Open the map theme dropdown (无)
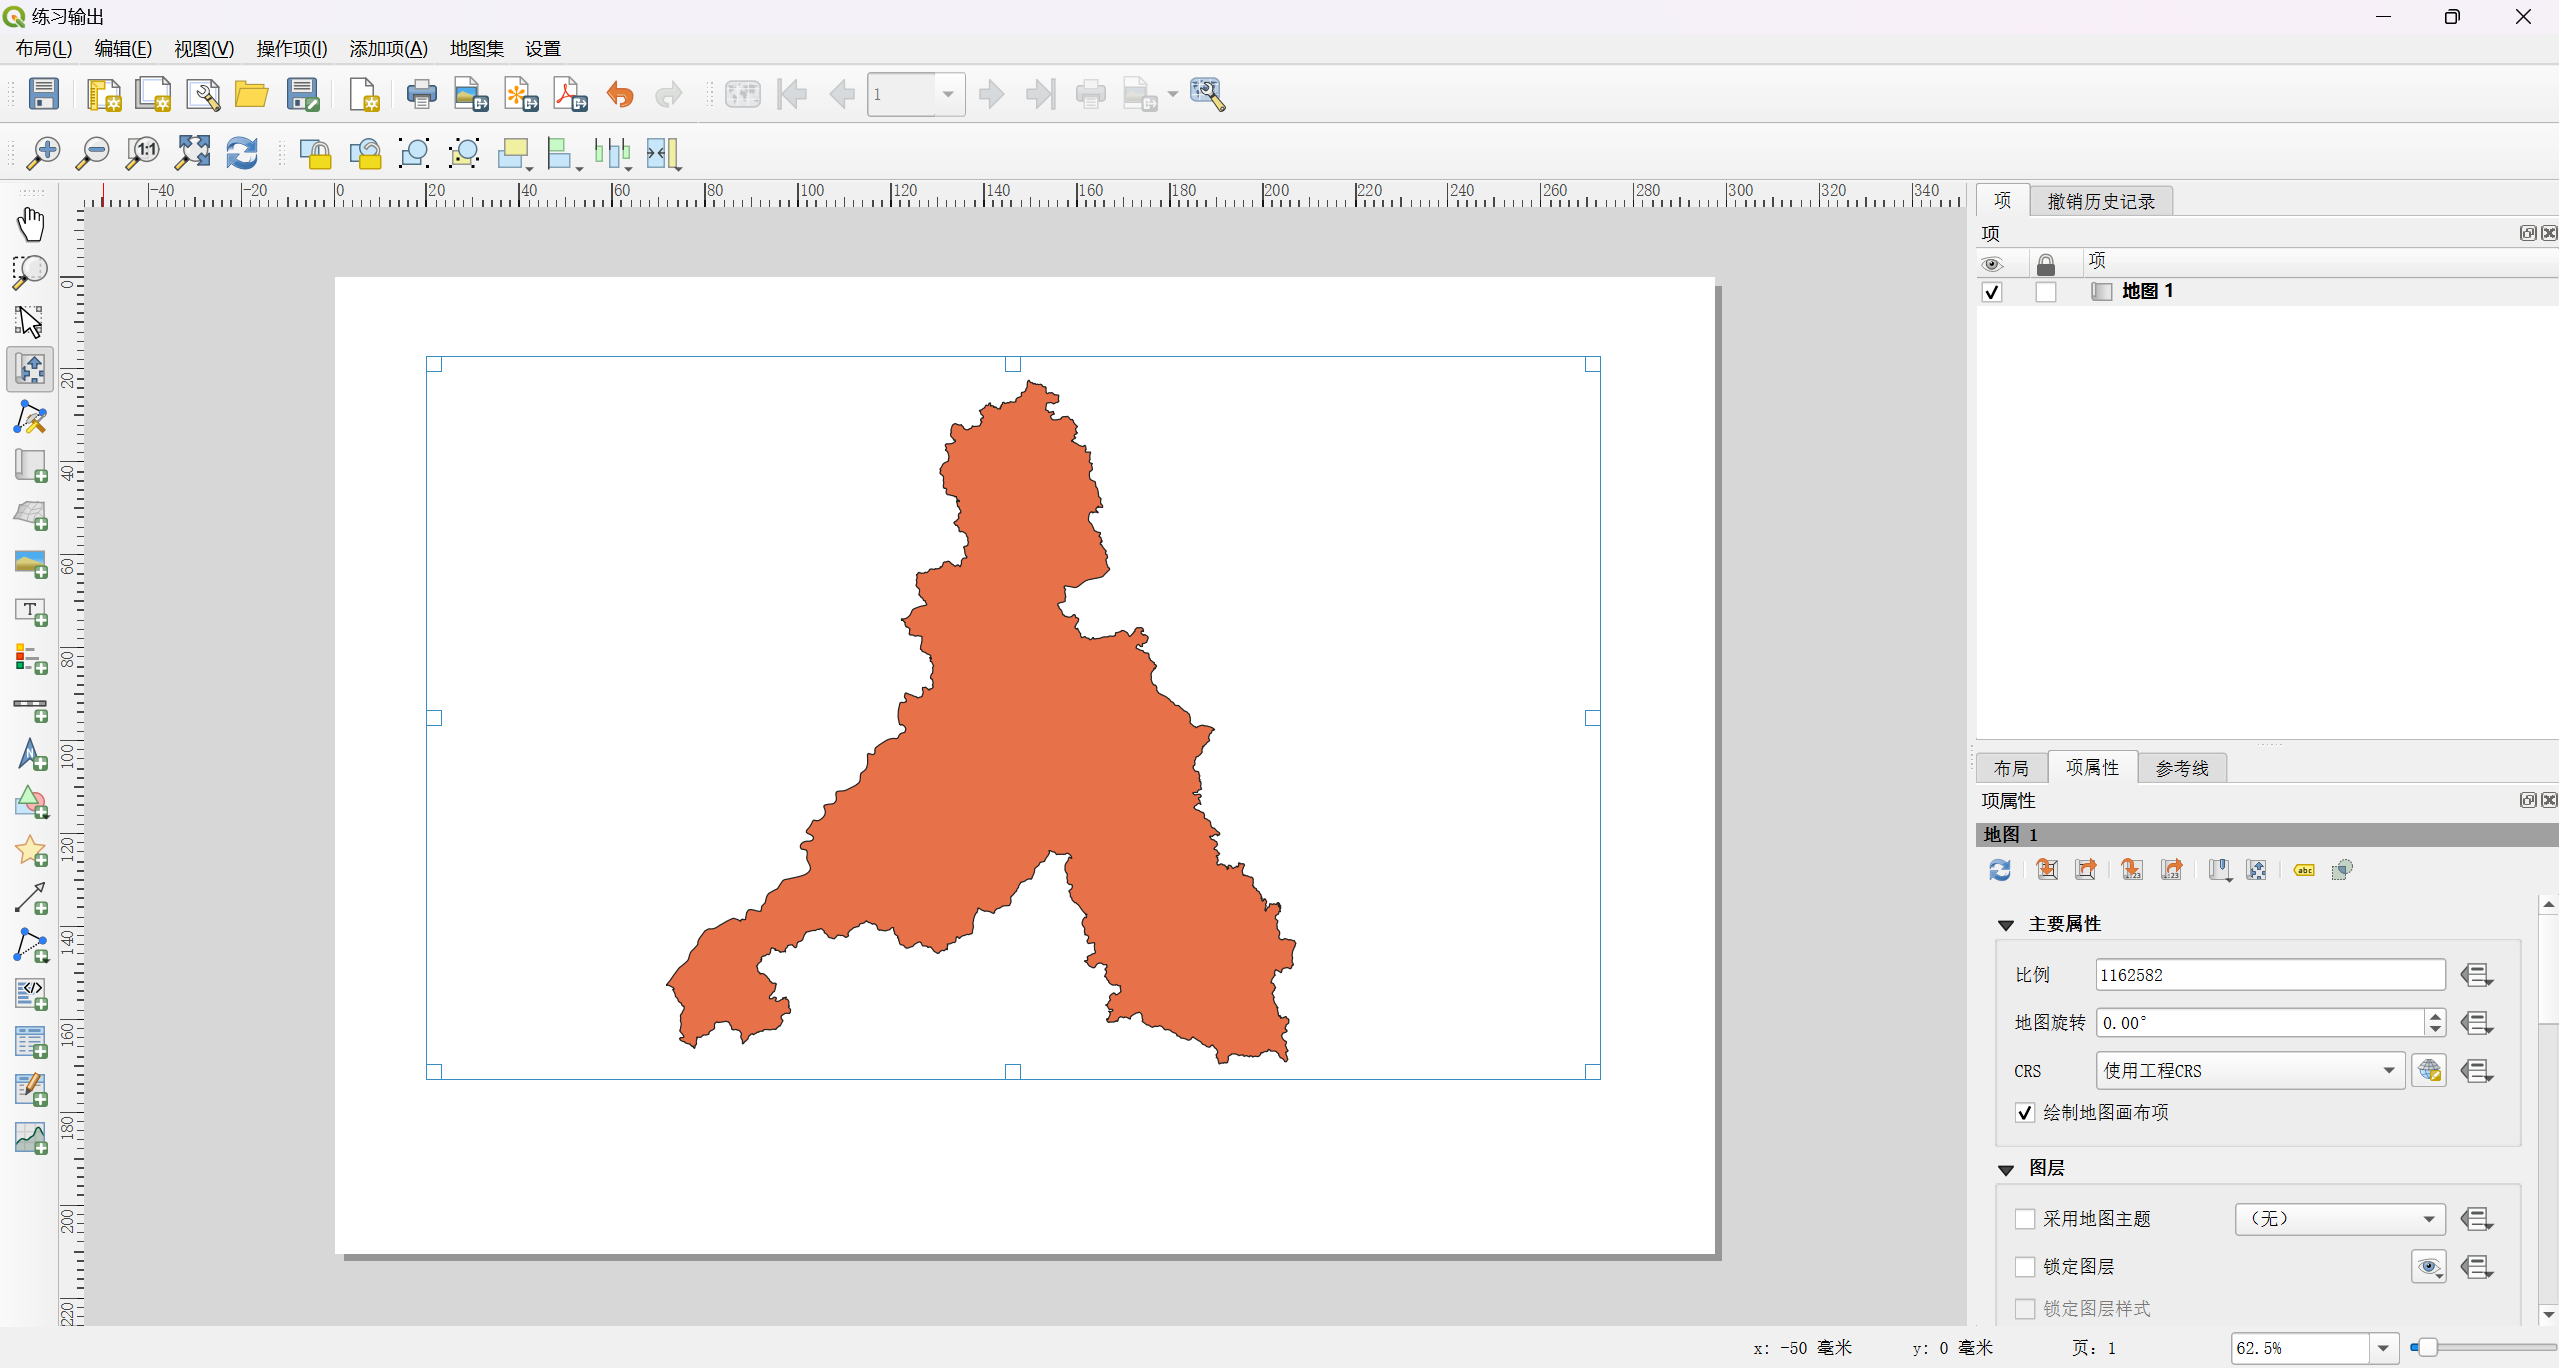The width and height of the screenshot is (2559, 1368). pyautogui.click(x=2340, y=1219)
